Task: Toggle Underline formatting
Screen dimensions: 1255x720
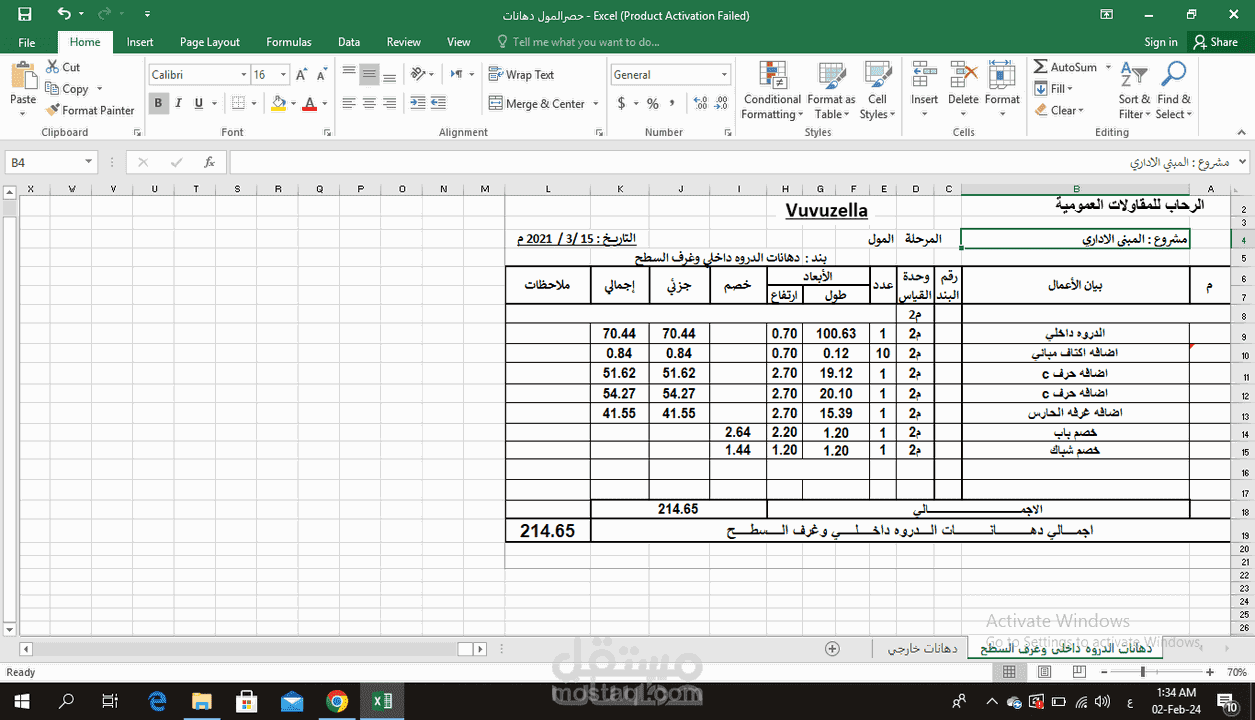Action: click(199, 103)
